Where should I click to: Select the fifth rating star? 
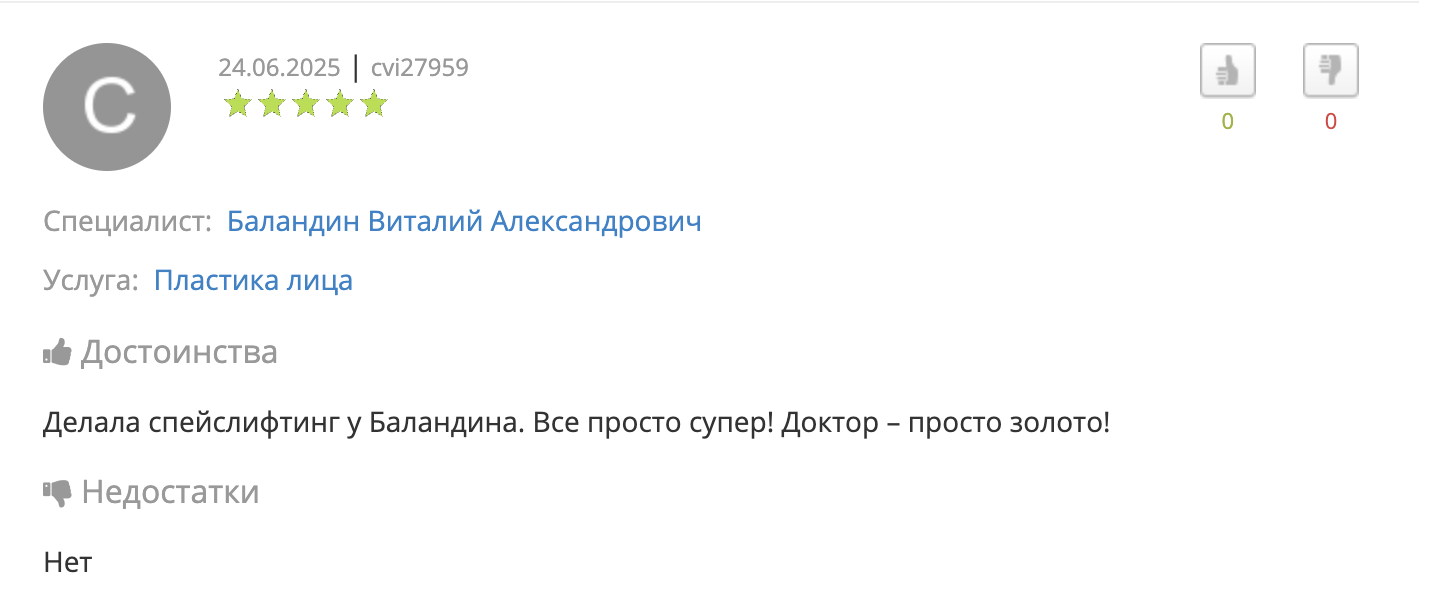point(373,104)
